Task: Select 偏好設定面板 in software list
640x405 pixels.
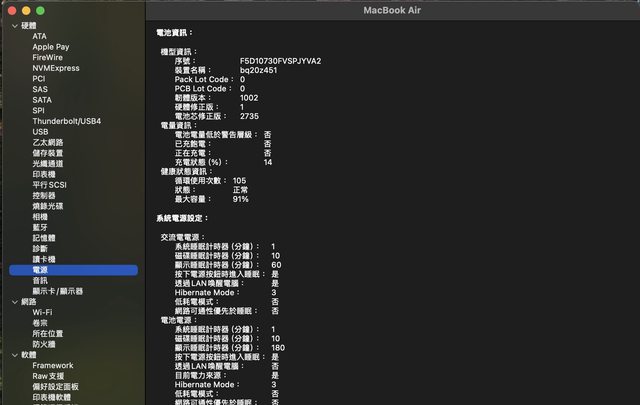Action: 55,387
